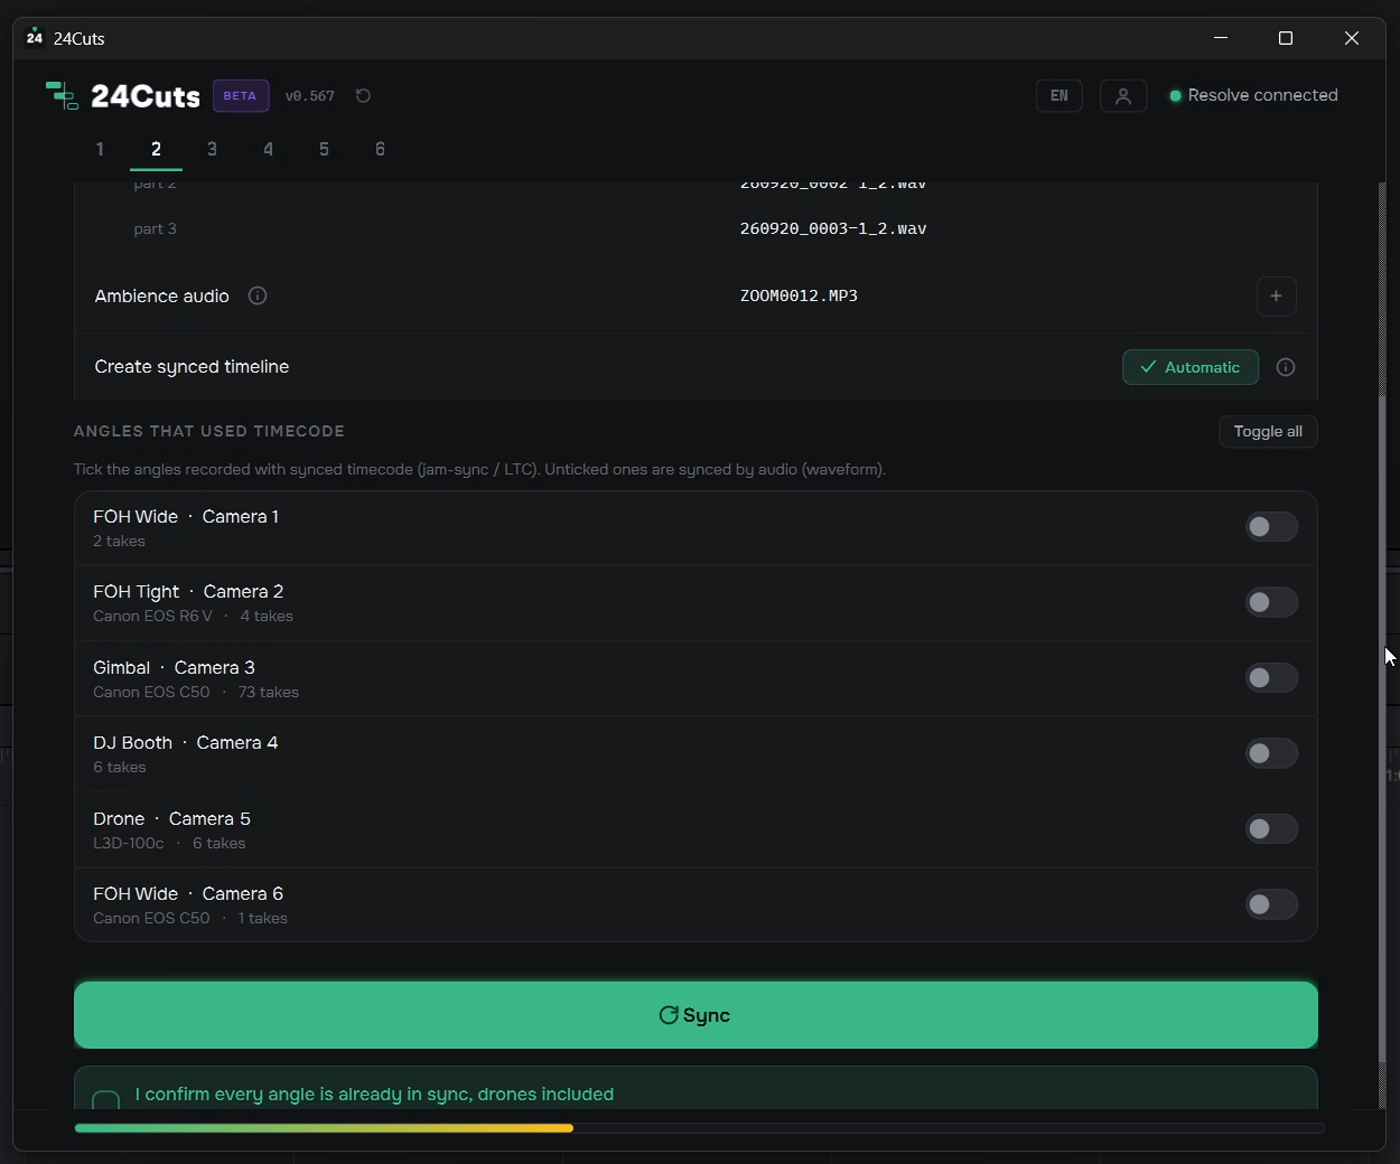Click the Canon EOS R6 V camera model text
1400x1164 pixels.
tap(153, 616)
